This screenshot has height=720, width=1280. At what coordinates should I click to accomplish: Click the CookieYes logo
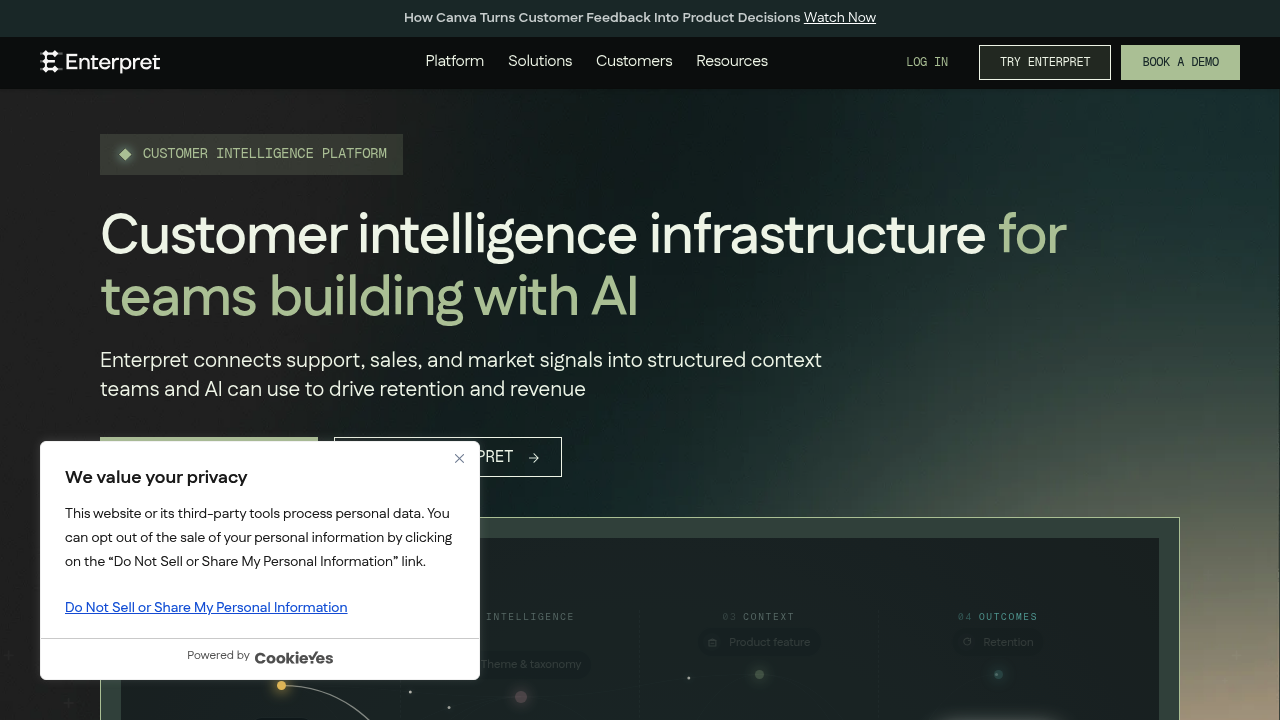294,657
